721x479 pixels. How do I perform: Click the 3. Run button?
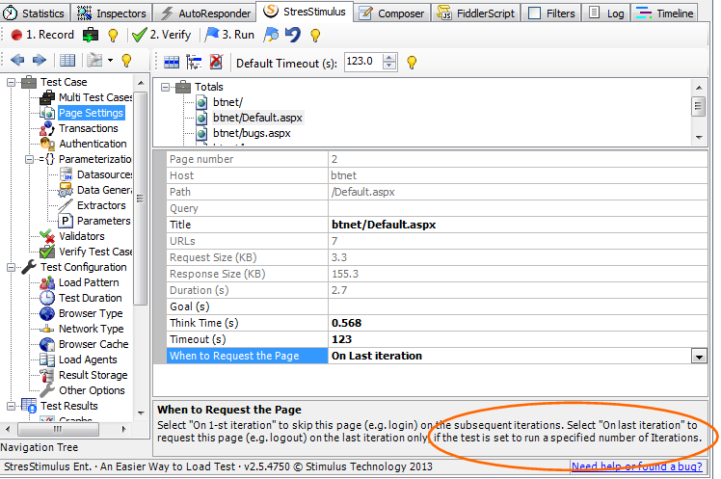tap(229, 35)
